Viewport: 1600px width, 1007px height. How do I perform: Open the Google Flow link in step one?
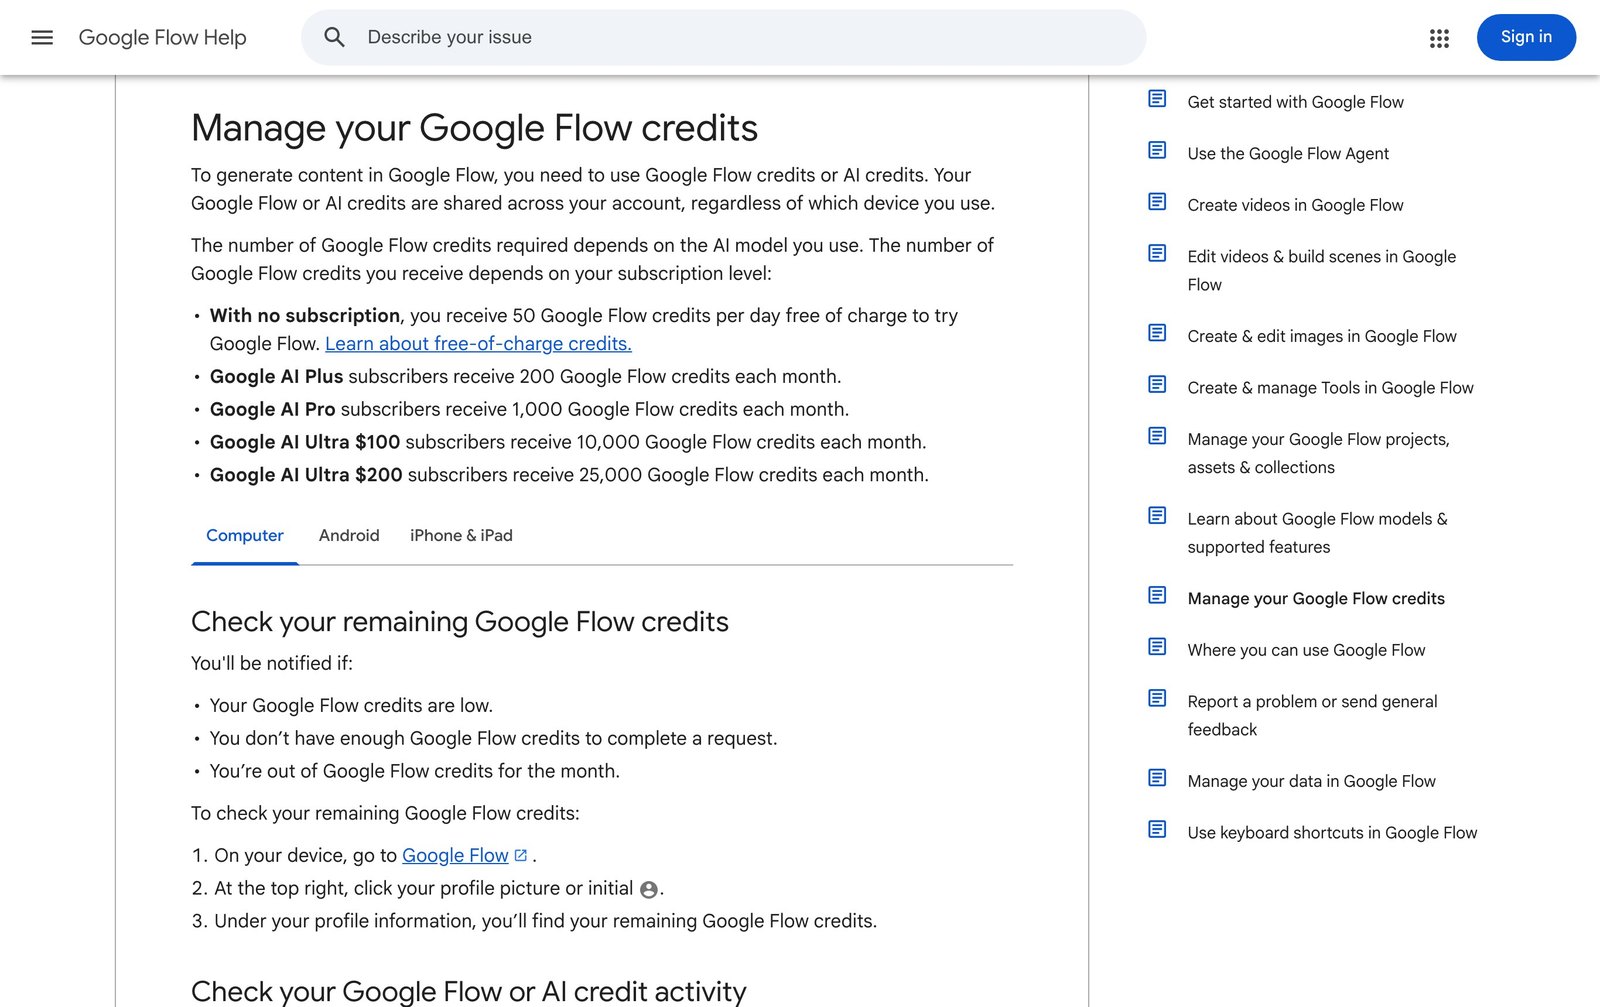[x=455, y=855]
